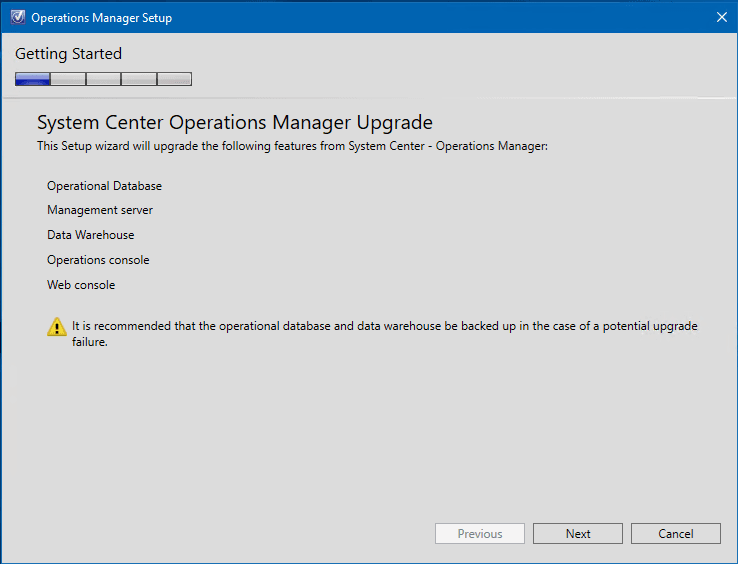Click the first blue progress step segment

tap(32, 79)
